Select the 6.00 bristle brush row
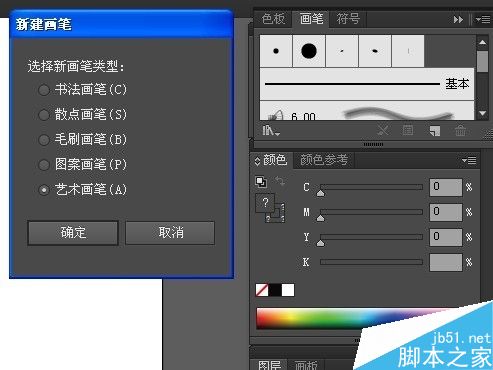493x370 pixels. 367,111
